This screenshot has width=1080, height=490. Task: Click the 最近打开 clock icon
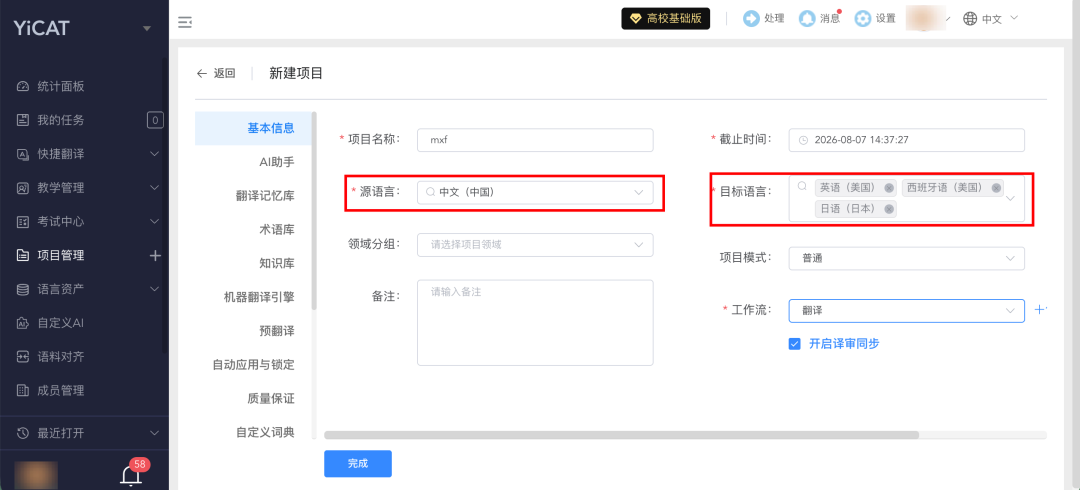pos(23,433)
